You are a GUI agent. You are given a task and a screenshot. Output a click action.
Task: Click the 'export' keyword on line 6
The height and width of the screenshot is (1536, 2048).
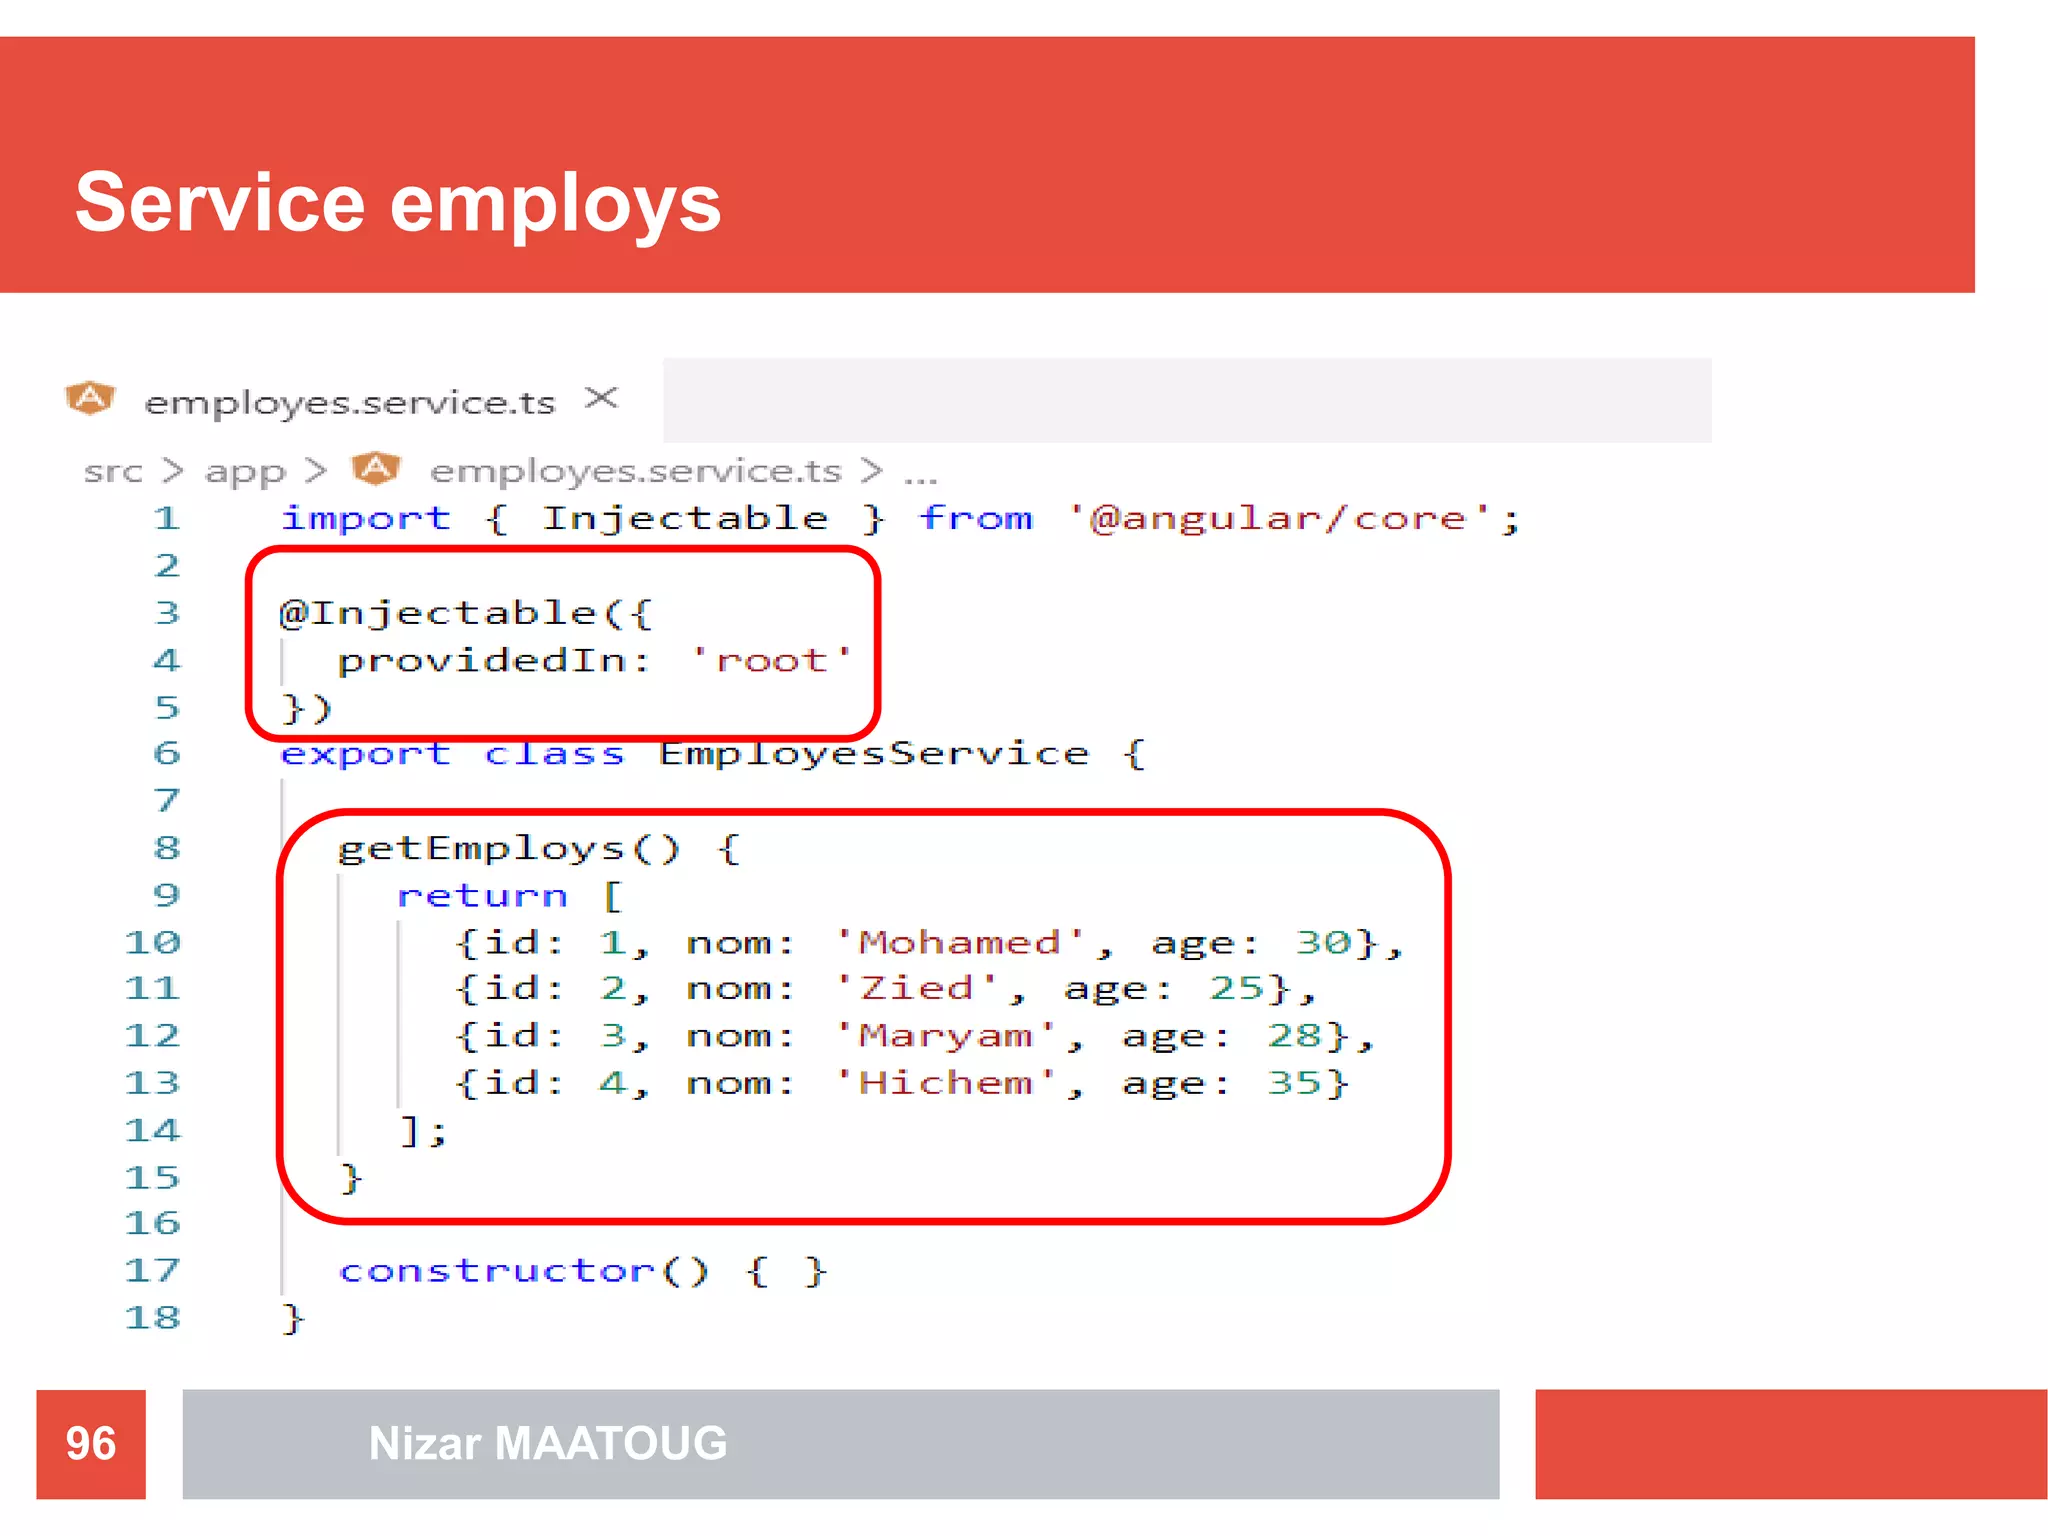(x=366, y=754)
